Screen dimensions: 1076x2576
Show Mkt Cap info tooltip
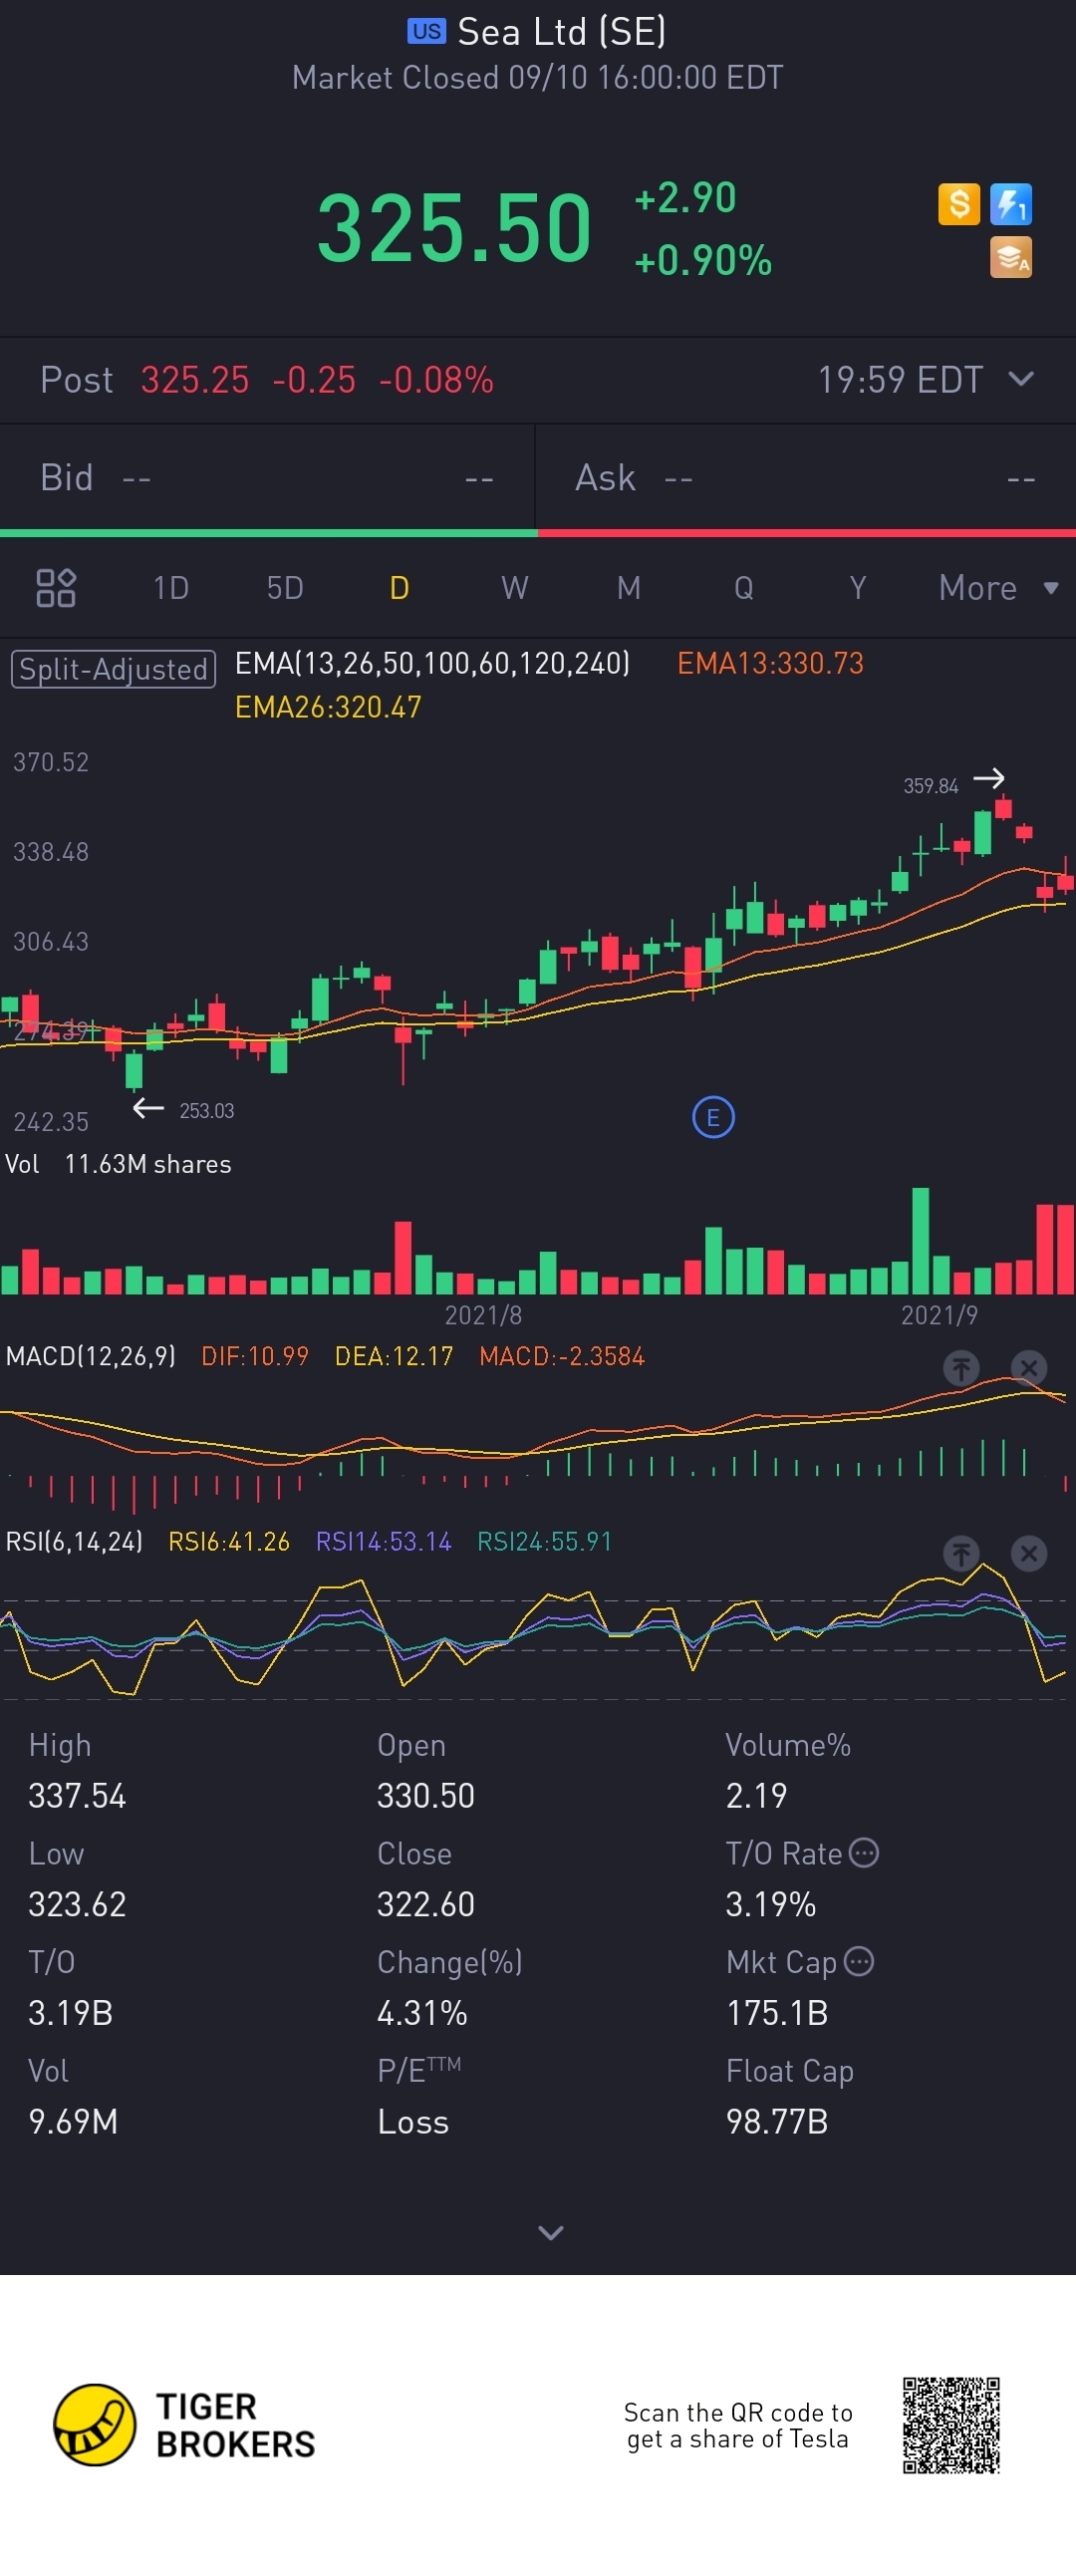coord(858,1961)
